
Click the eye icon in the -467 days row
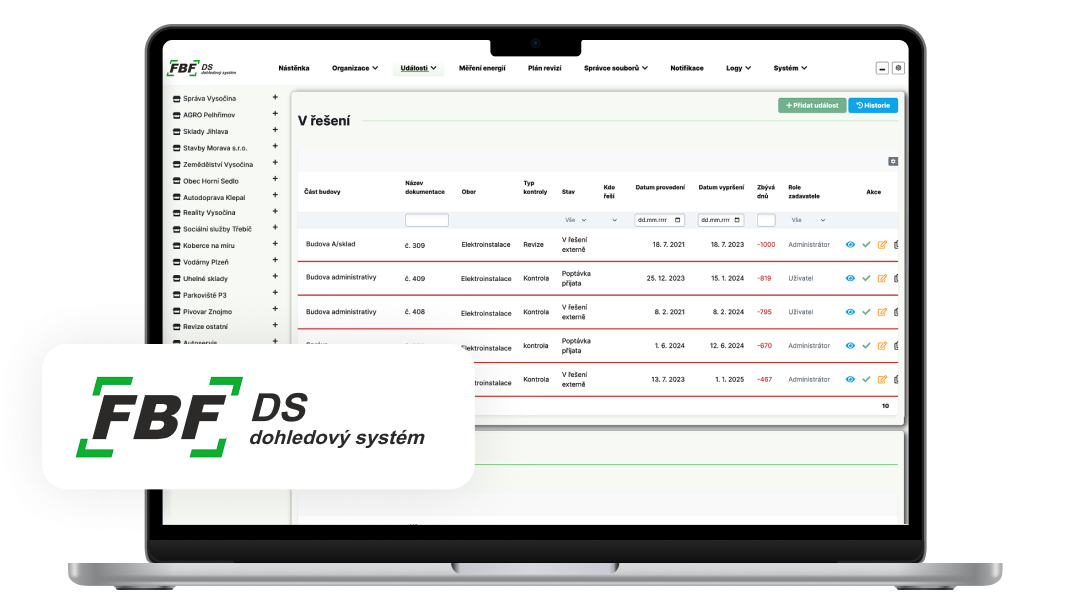coord(850,379)
